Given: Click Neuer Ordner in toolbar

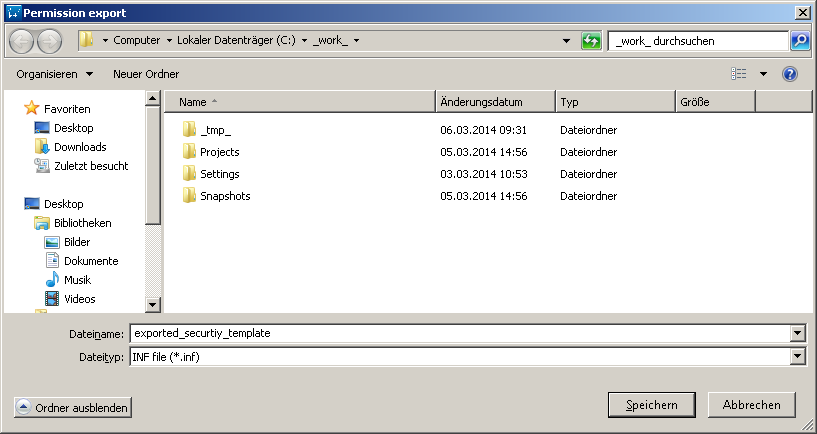Looking at the screenshot, I should (146, 74).
